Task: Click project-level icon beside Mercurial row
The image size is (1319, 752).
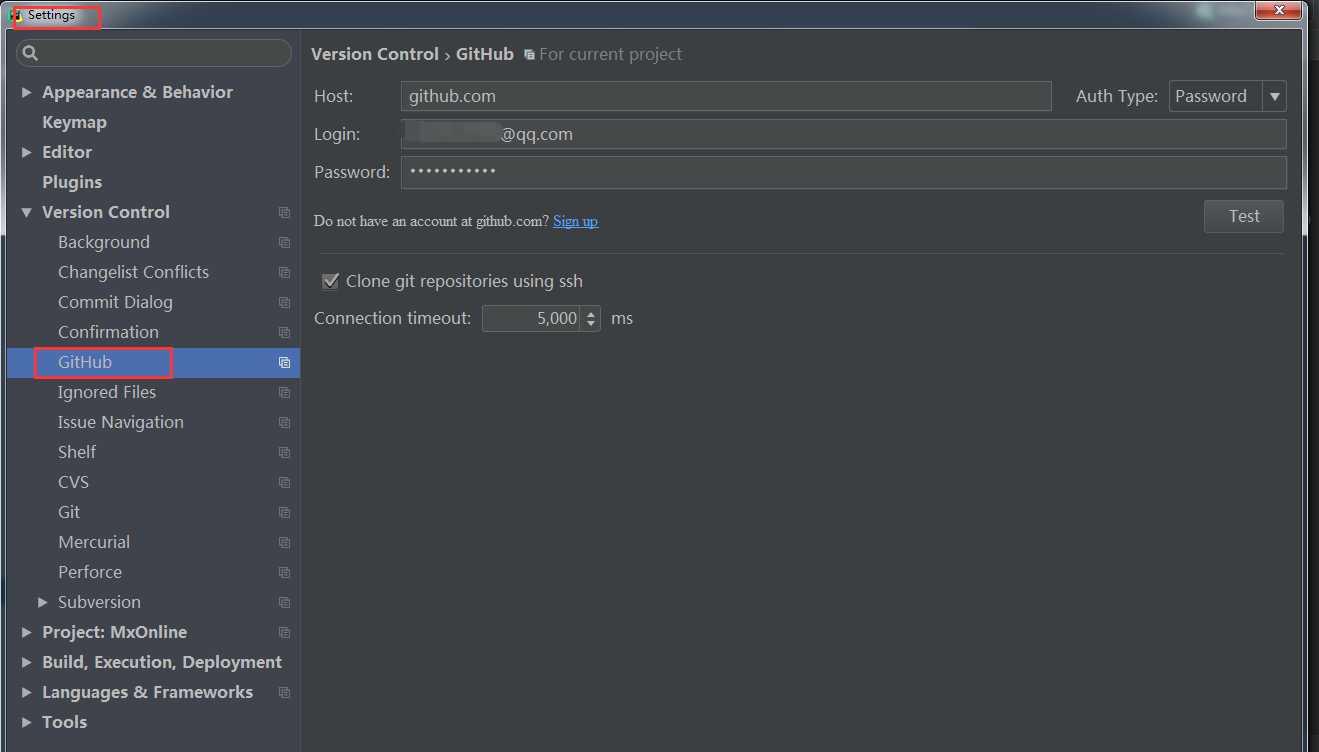Action: point(284,542)
